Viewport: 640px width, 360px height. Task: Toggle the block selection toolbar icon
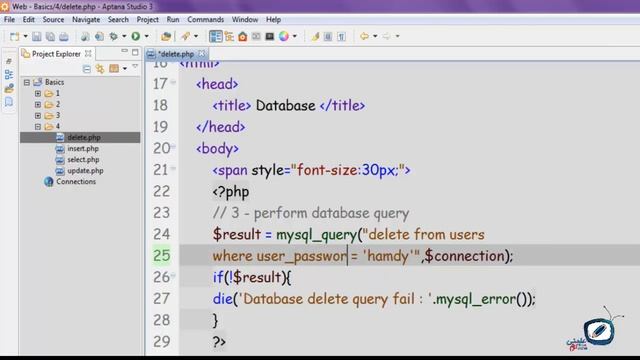328,37
